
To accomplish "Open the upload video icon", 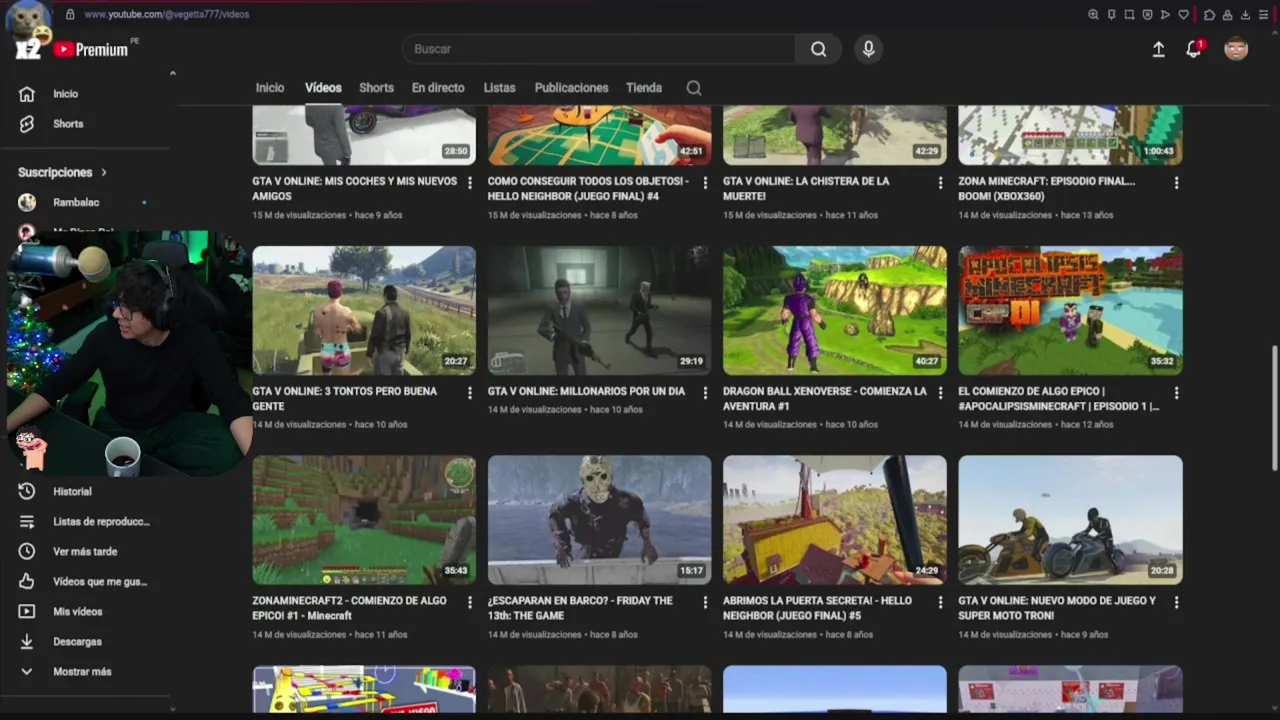I will (x=1158, y=49).
